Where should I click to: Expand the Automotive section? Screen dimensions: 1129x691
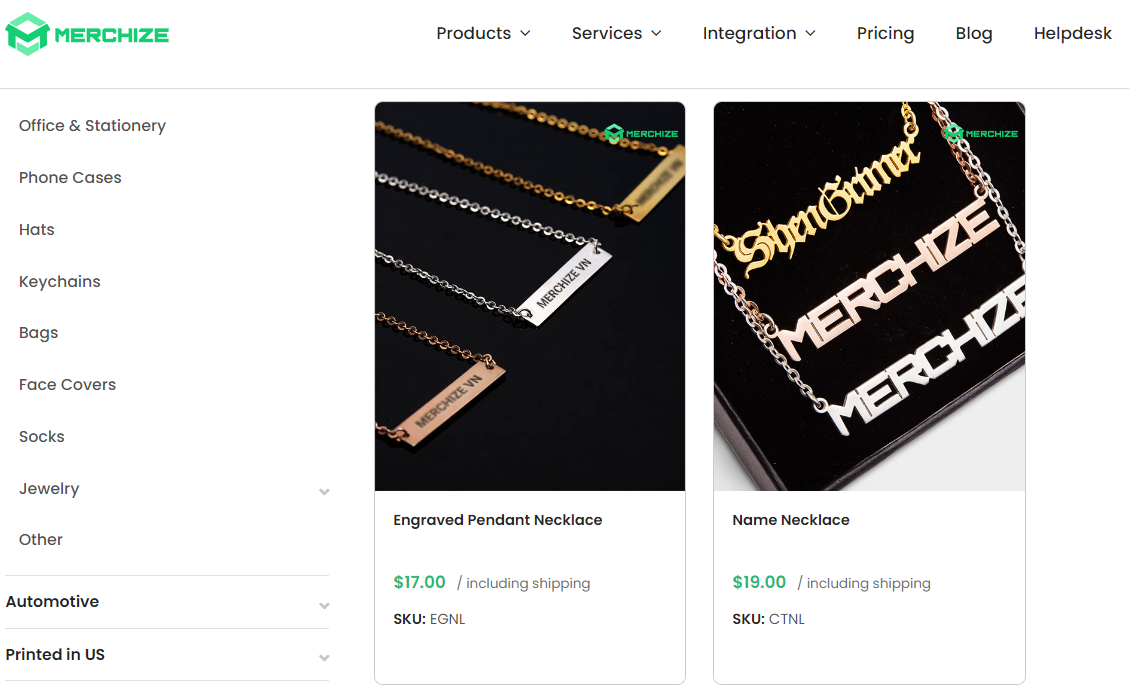(324, 604)
